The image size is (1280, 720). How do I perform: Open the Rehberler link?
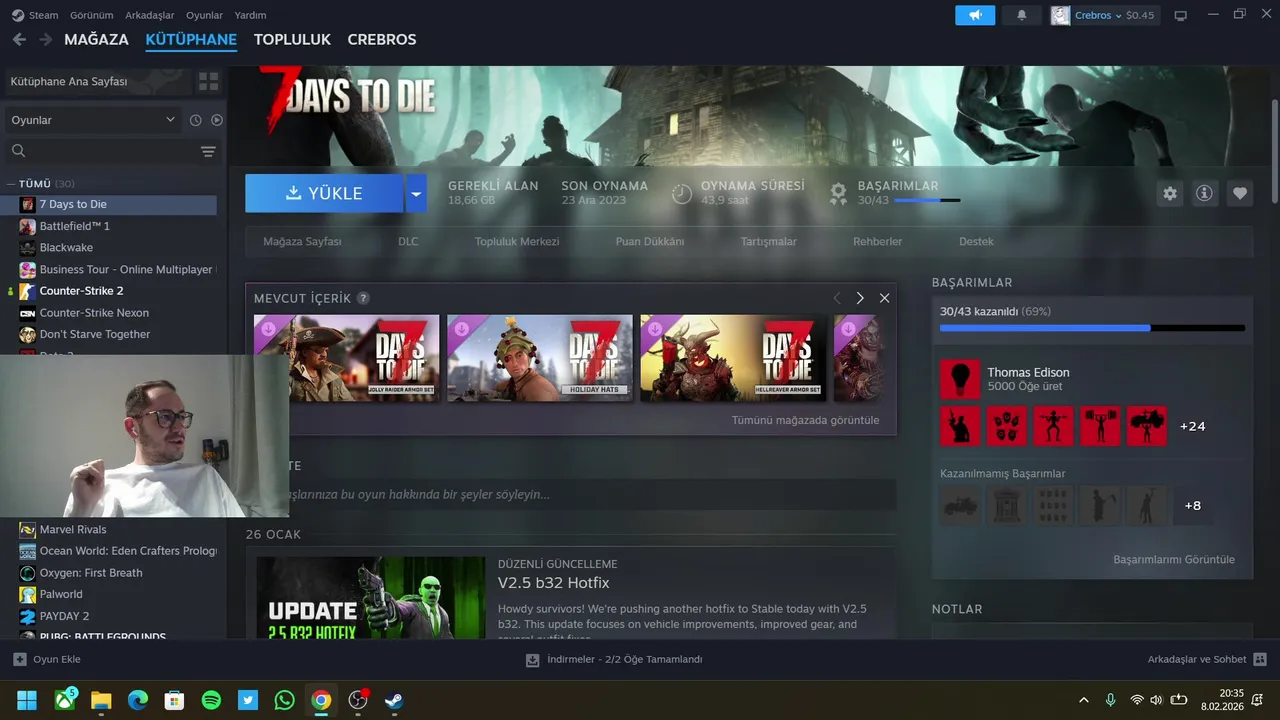(x=878, y=242)
